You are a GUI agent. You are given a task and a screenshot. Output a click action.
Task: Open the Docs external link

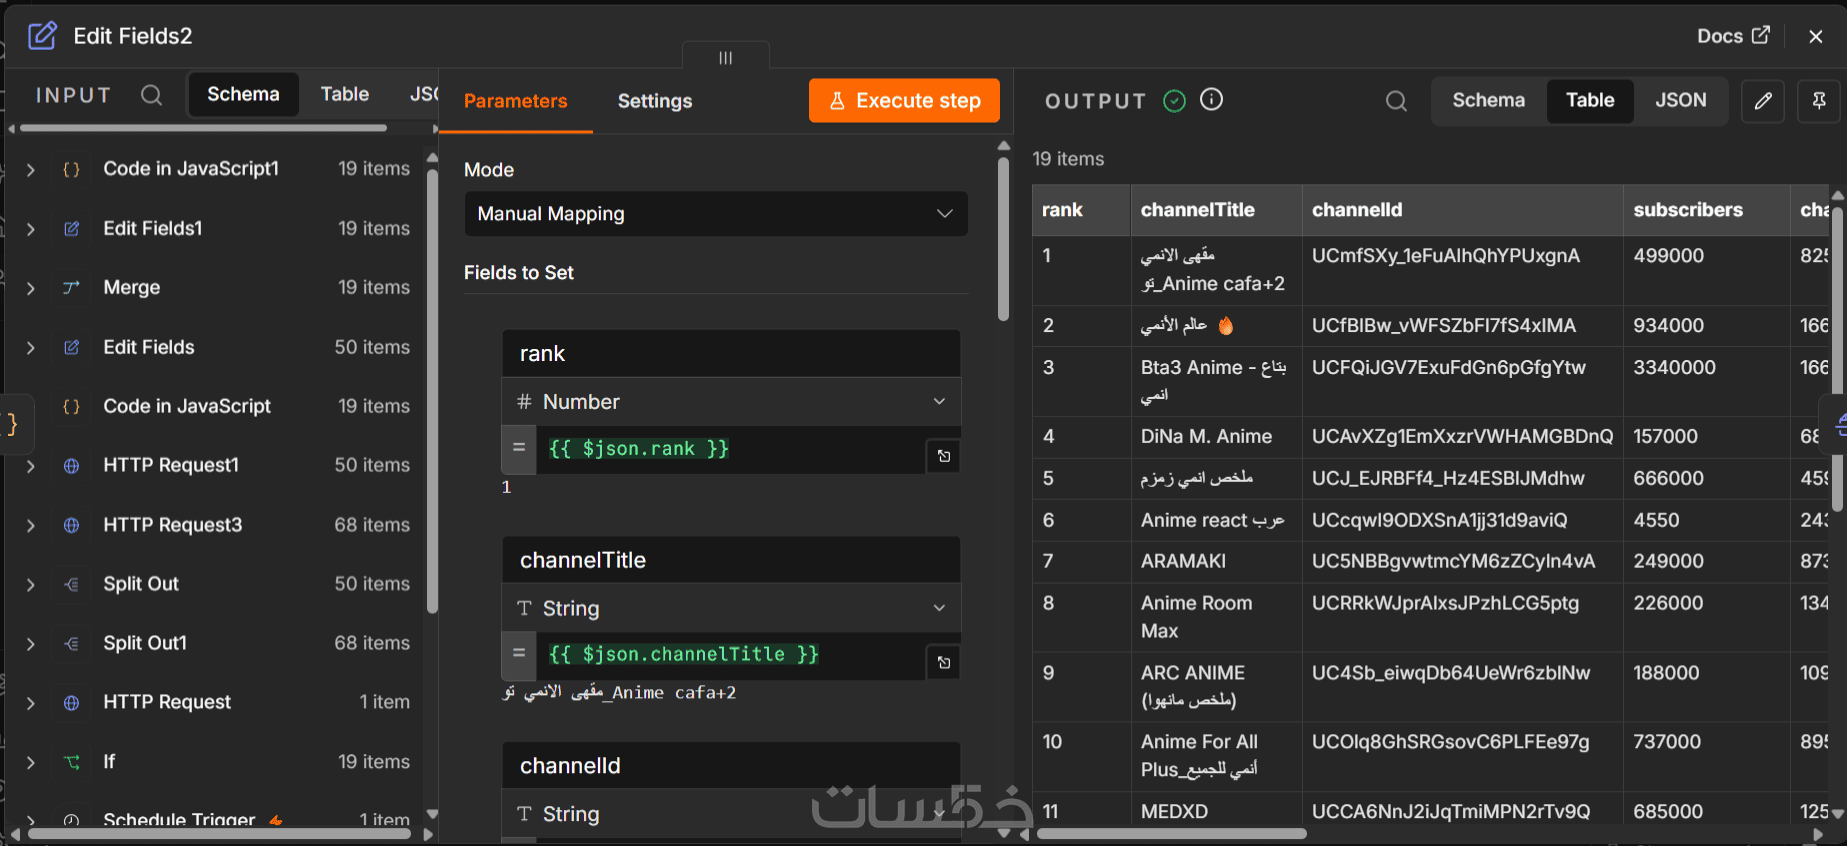tap(1733, 36)
